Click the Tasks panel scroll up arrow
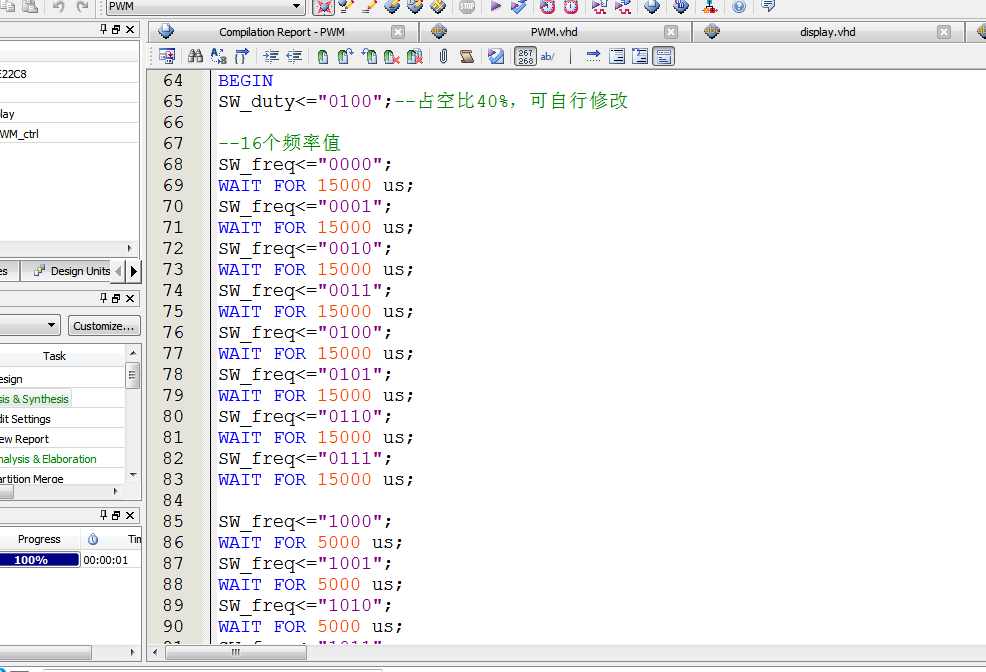Viewport: 986px width, 672px height. tap(133, 353)
